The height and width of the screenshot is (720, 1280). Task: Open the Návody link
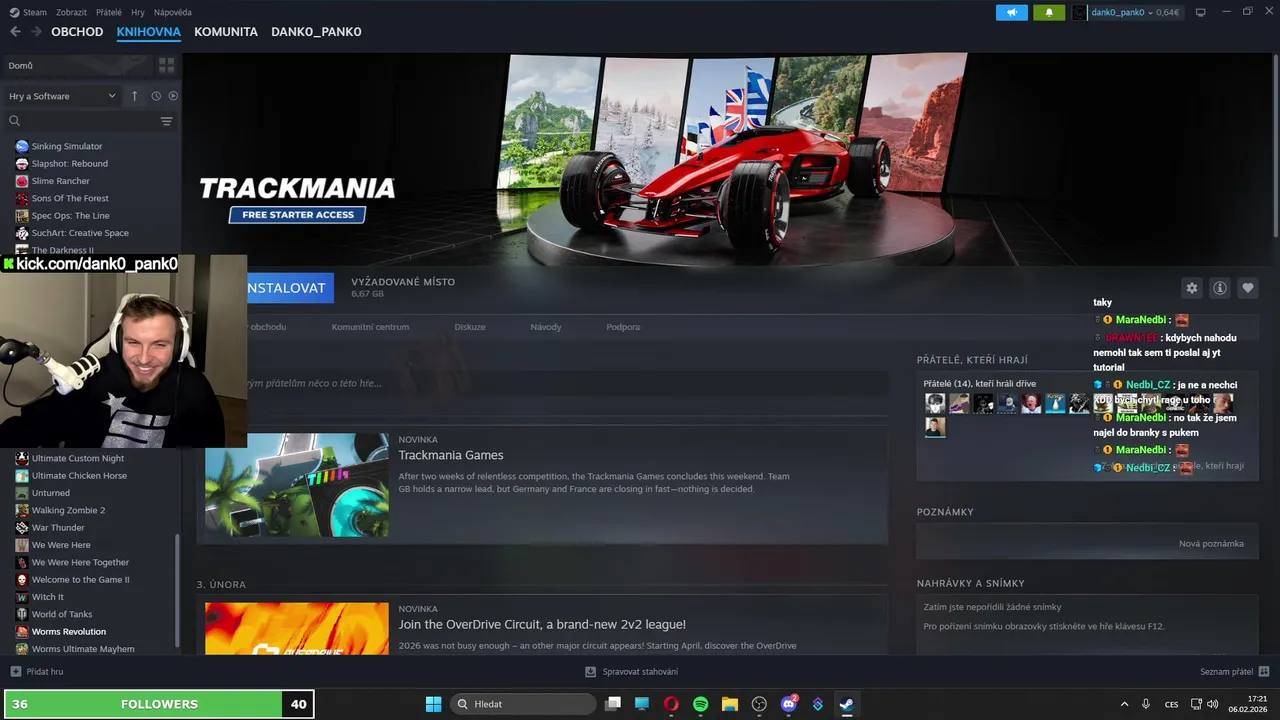point(546,327)
